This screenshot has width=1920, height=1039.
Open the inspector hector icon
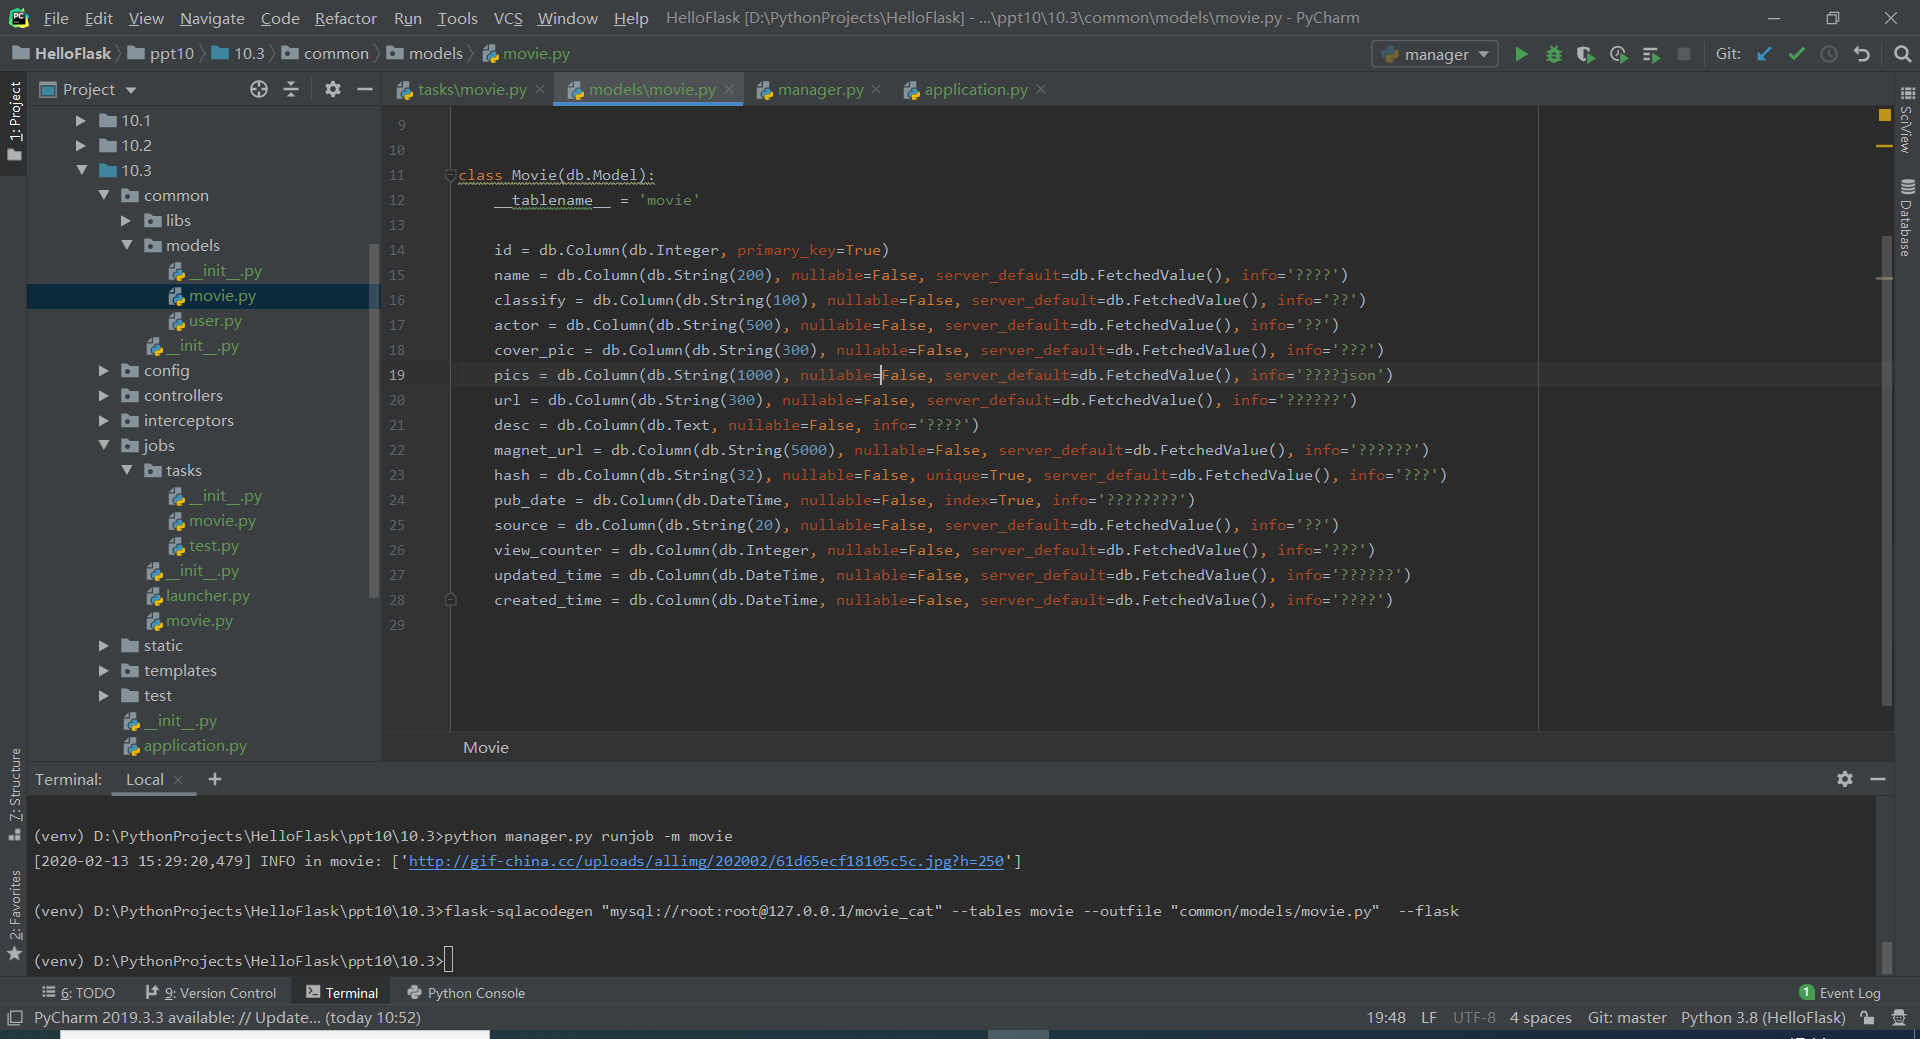pos(1899,1018)
